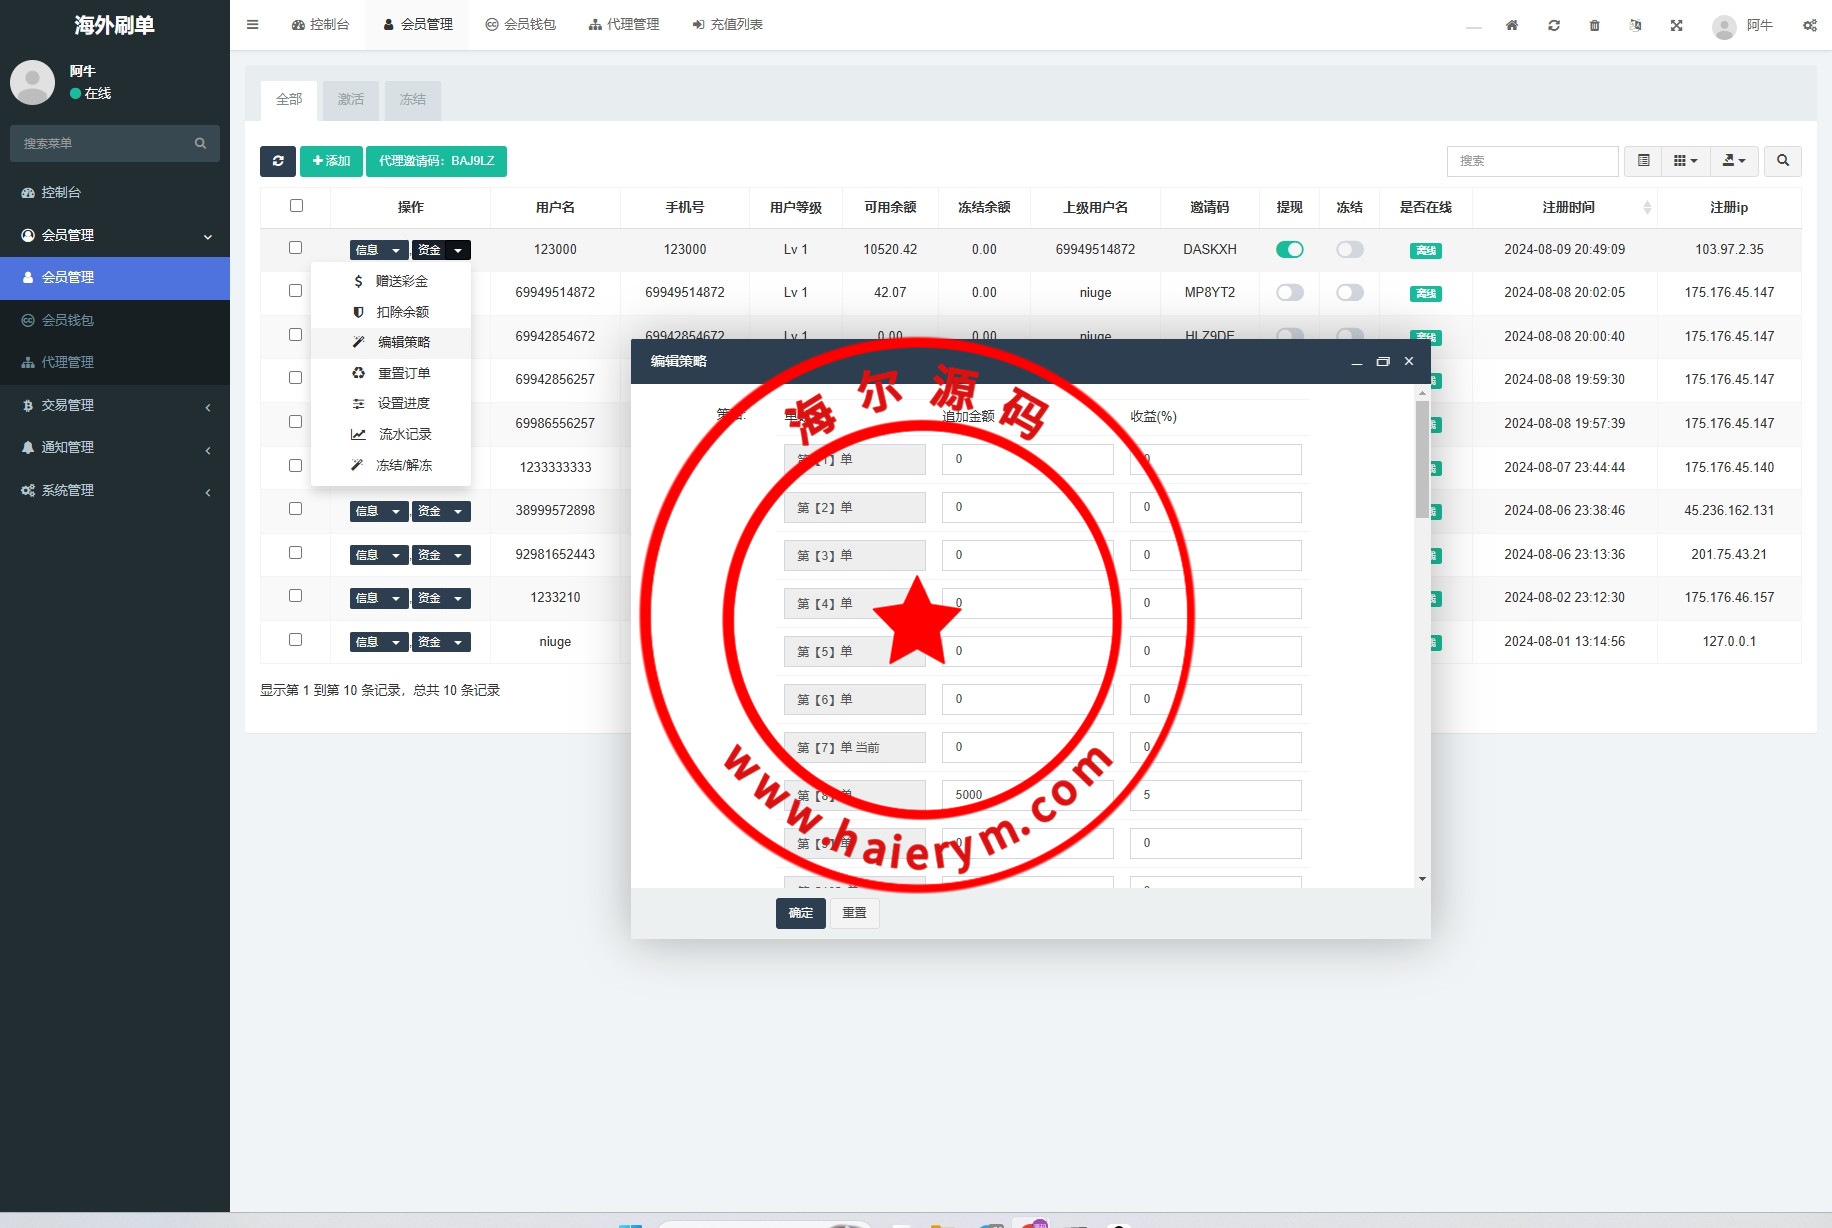Clear cache with the trash icon
Viewport: 1832px width, 1228px height.
pyautogui.click(x=1595, y=25)
